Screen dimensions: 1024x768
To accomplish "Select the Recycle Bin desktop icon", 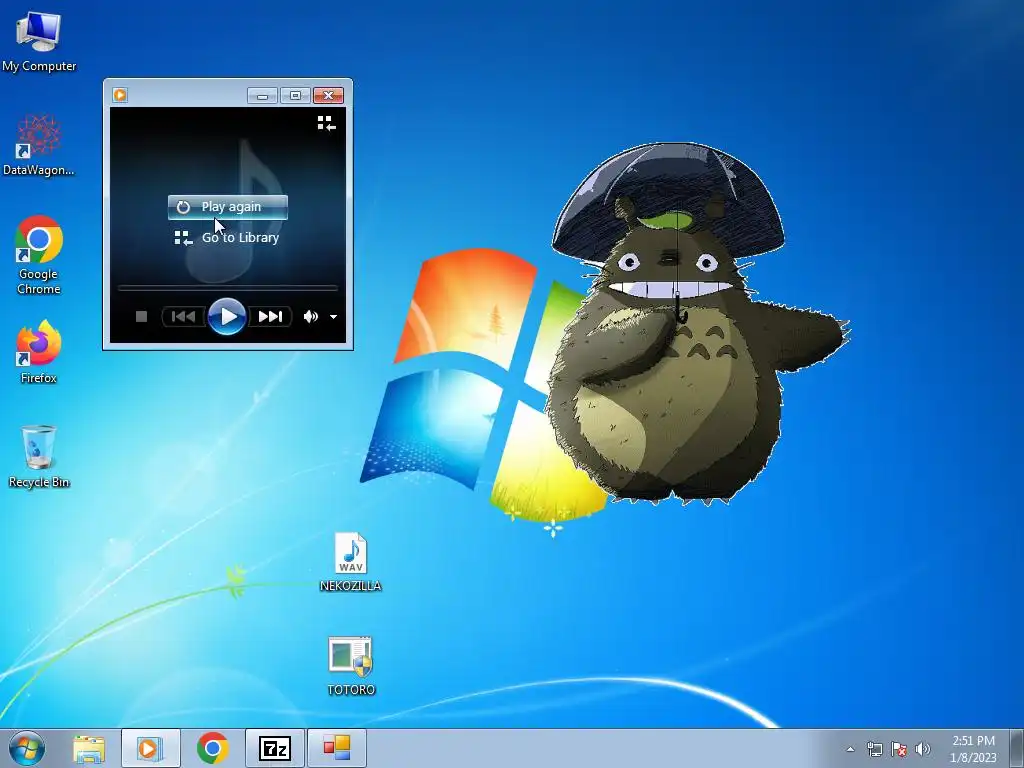I will 39,456.
